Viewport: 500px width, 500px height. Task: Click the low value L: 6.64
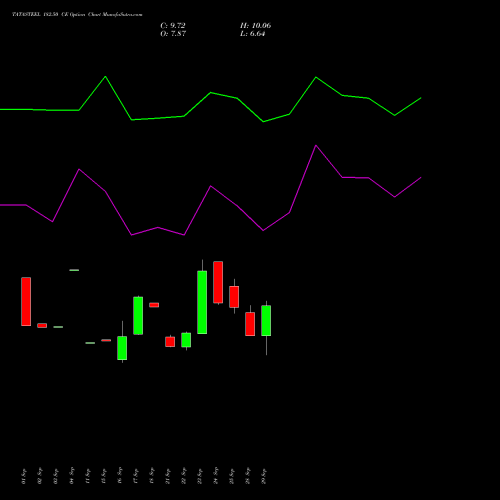252,34
